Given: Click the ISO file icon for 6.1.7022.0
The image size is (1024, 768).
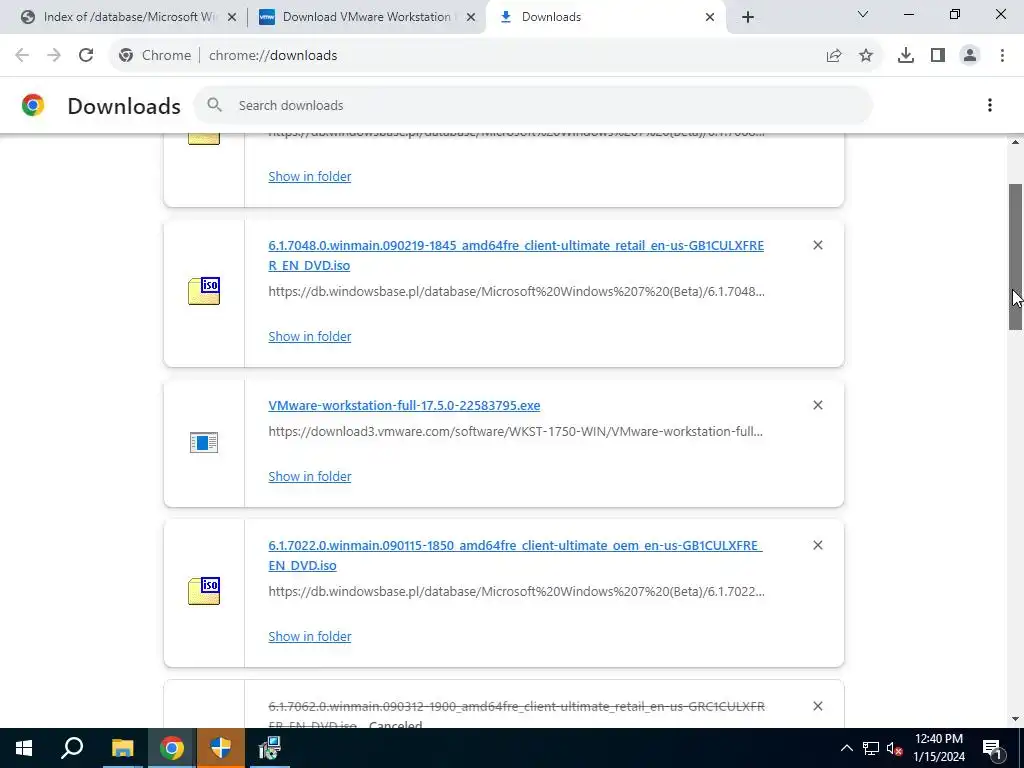Looking at the screenshot, I should coord(204,591).
